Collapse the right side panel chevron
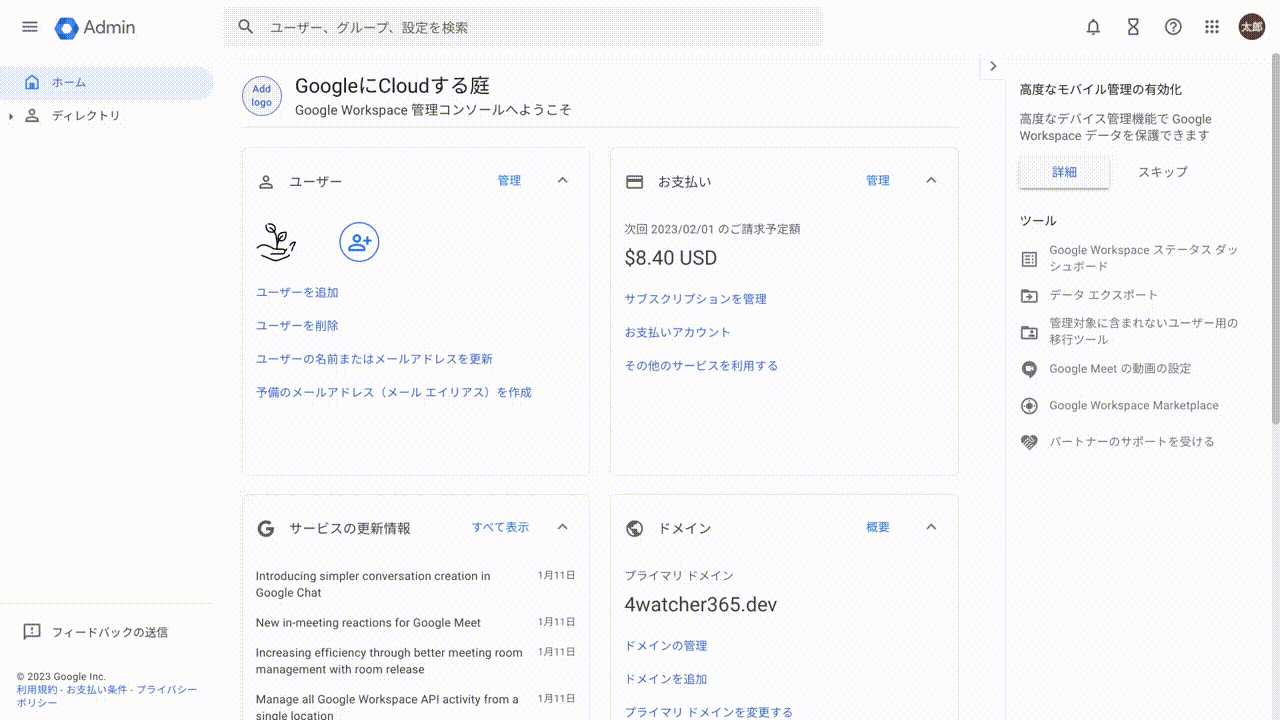Image resolution: width=1280 pixels, height=720 pixels. (993, 66)
